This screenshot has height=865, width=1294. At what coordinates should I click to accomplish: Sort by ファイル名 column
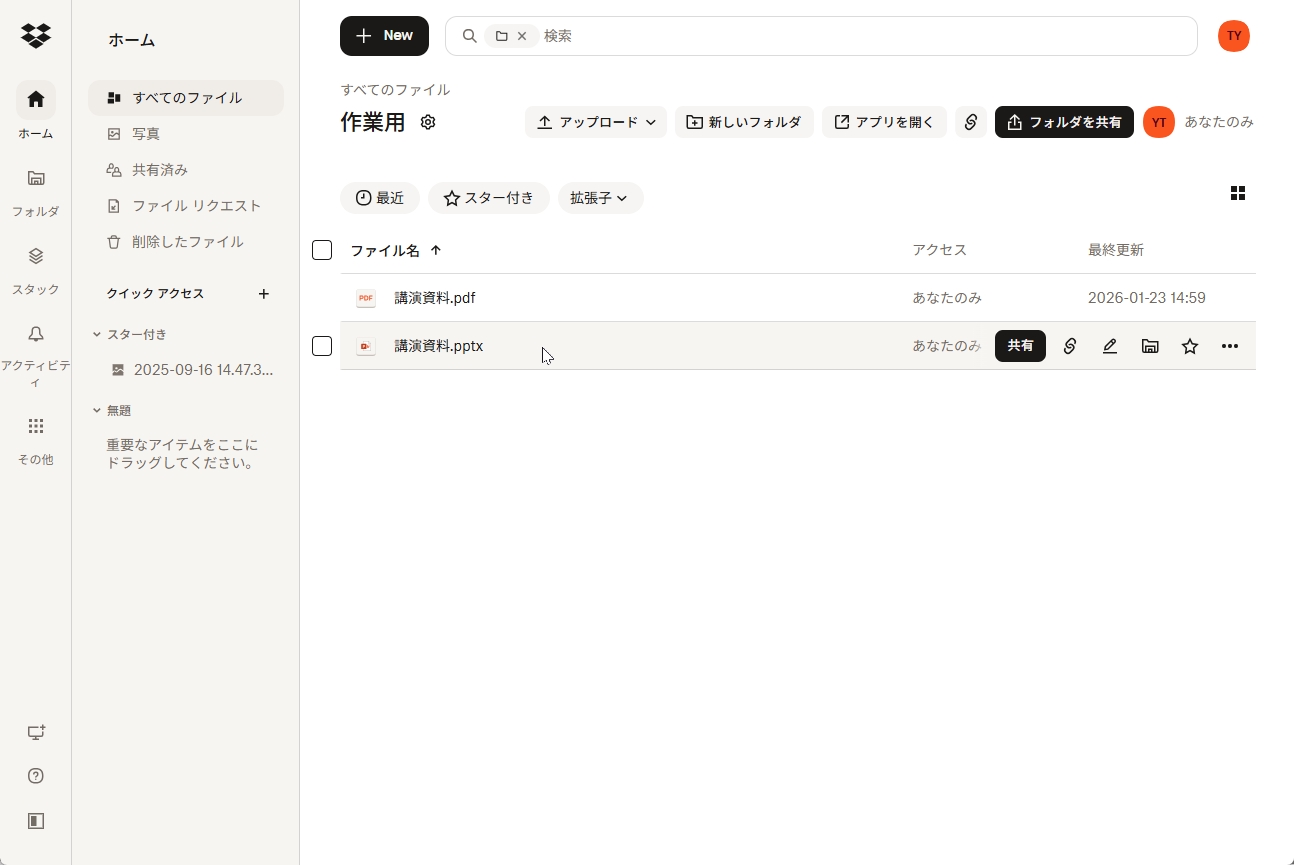tap(396, 250)
